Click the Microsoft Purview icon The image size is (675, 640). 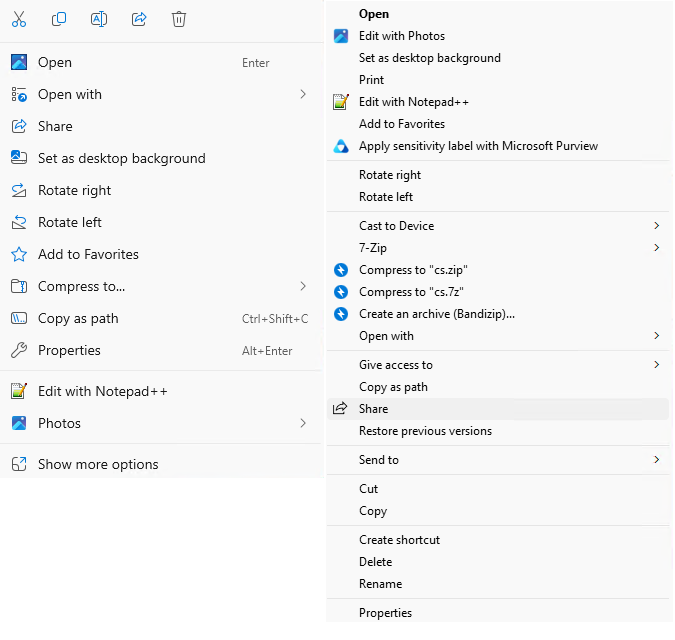(x=341, y=146)
